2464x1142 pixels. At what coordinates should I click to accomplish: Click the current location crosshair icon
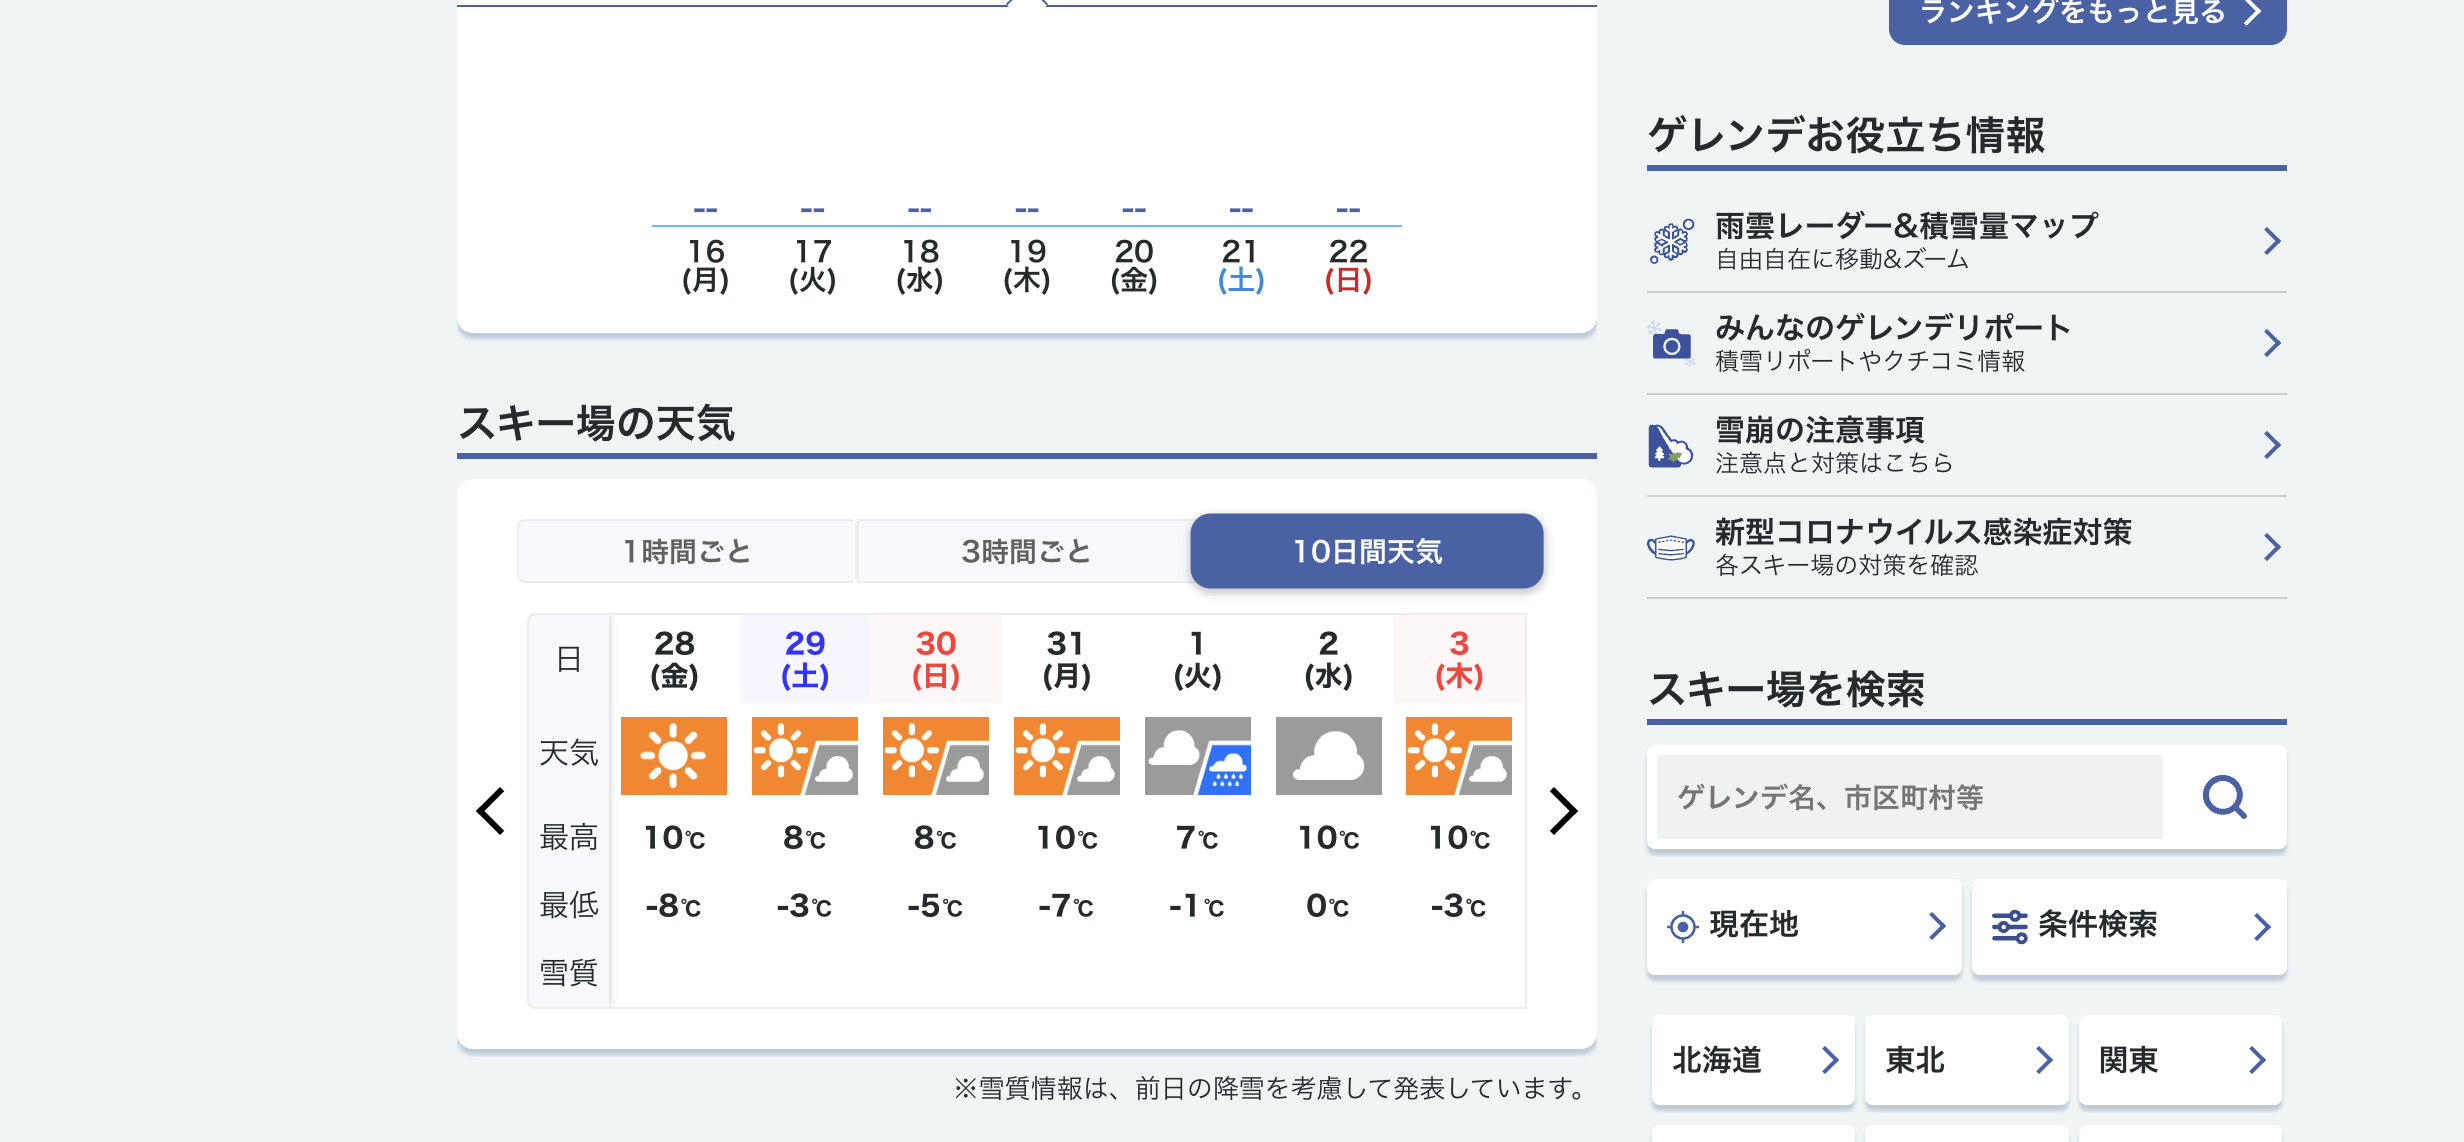[1683, 927]
